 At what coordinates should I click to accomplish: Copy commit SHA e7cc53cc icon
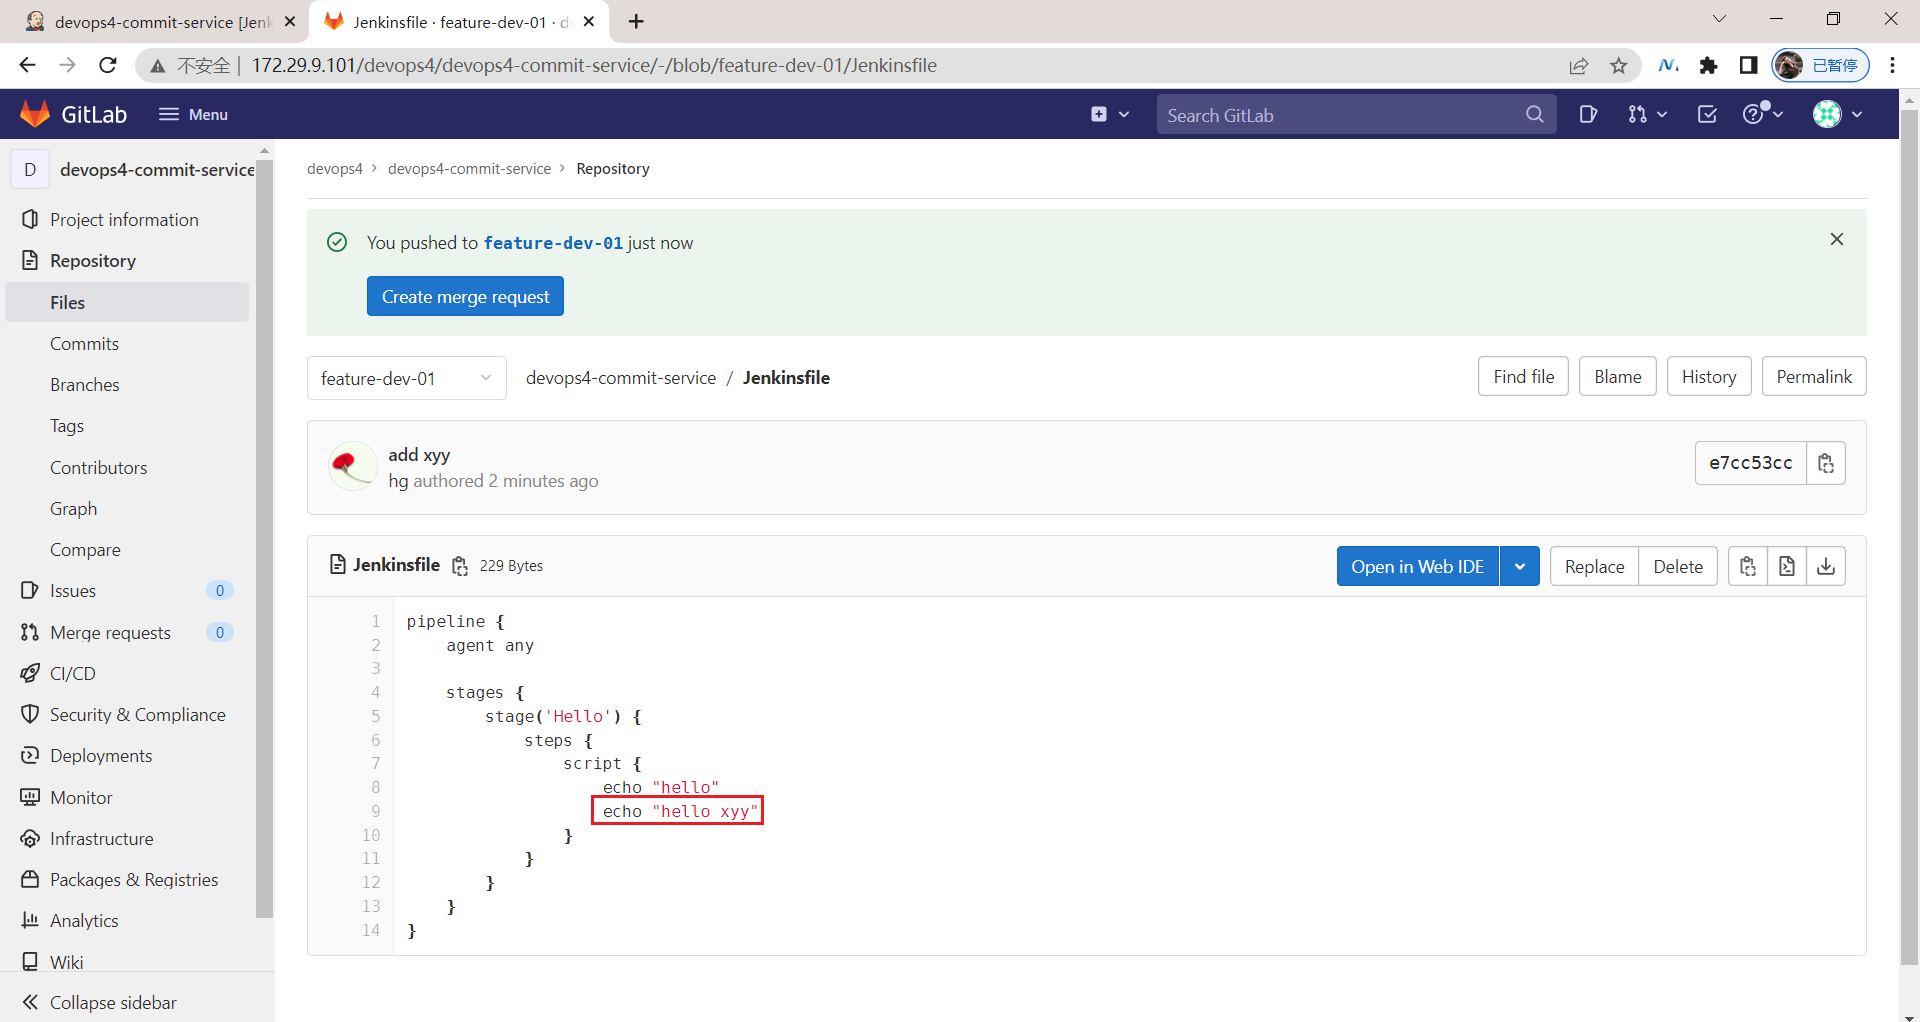pyautogui.click(x=1826, y=463)
